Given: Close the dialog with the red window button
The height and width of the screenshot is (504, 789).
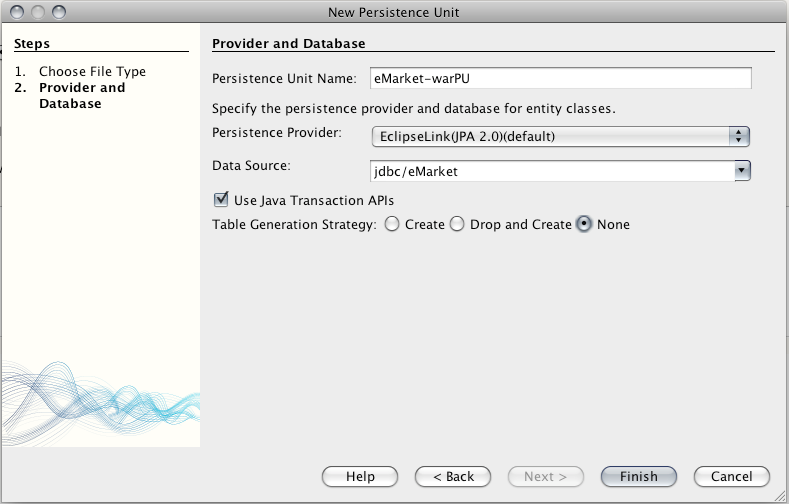Looking at the screenshot, I should [17, 12].
